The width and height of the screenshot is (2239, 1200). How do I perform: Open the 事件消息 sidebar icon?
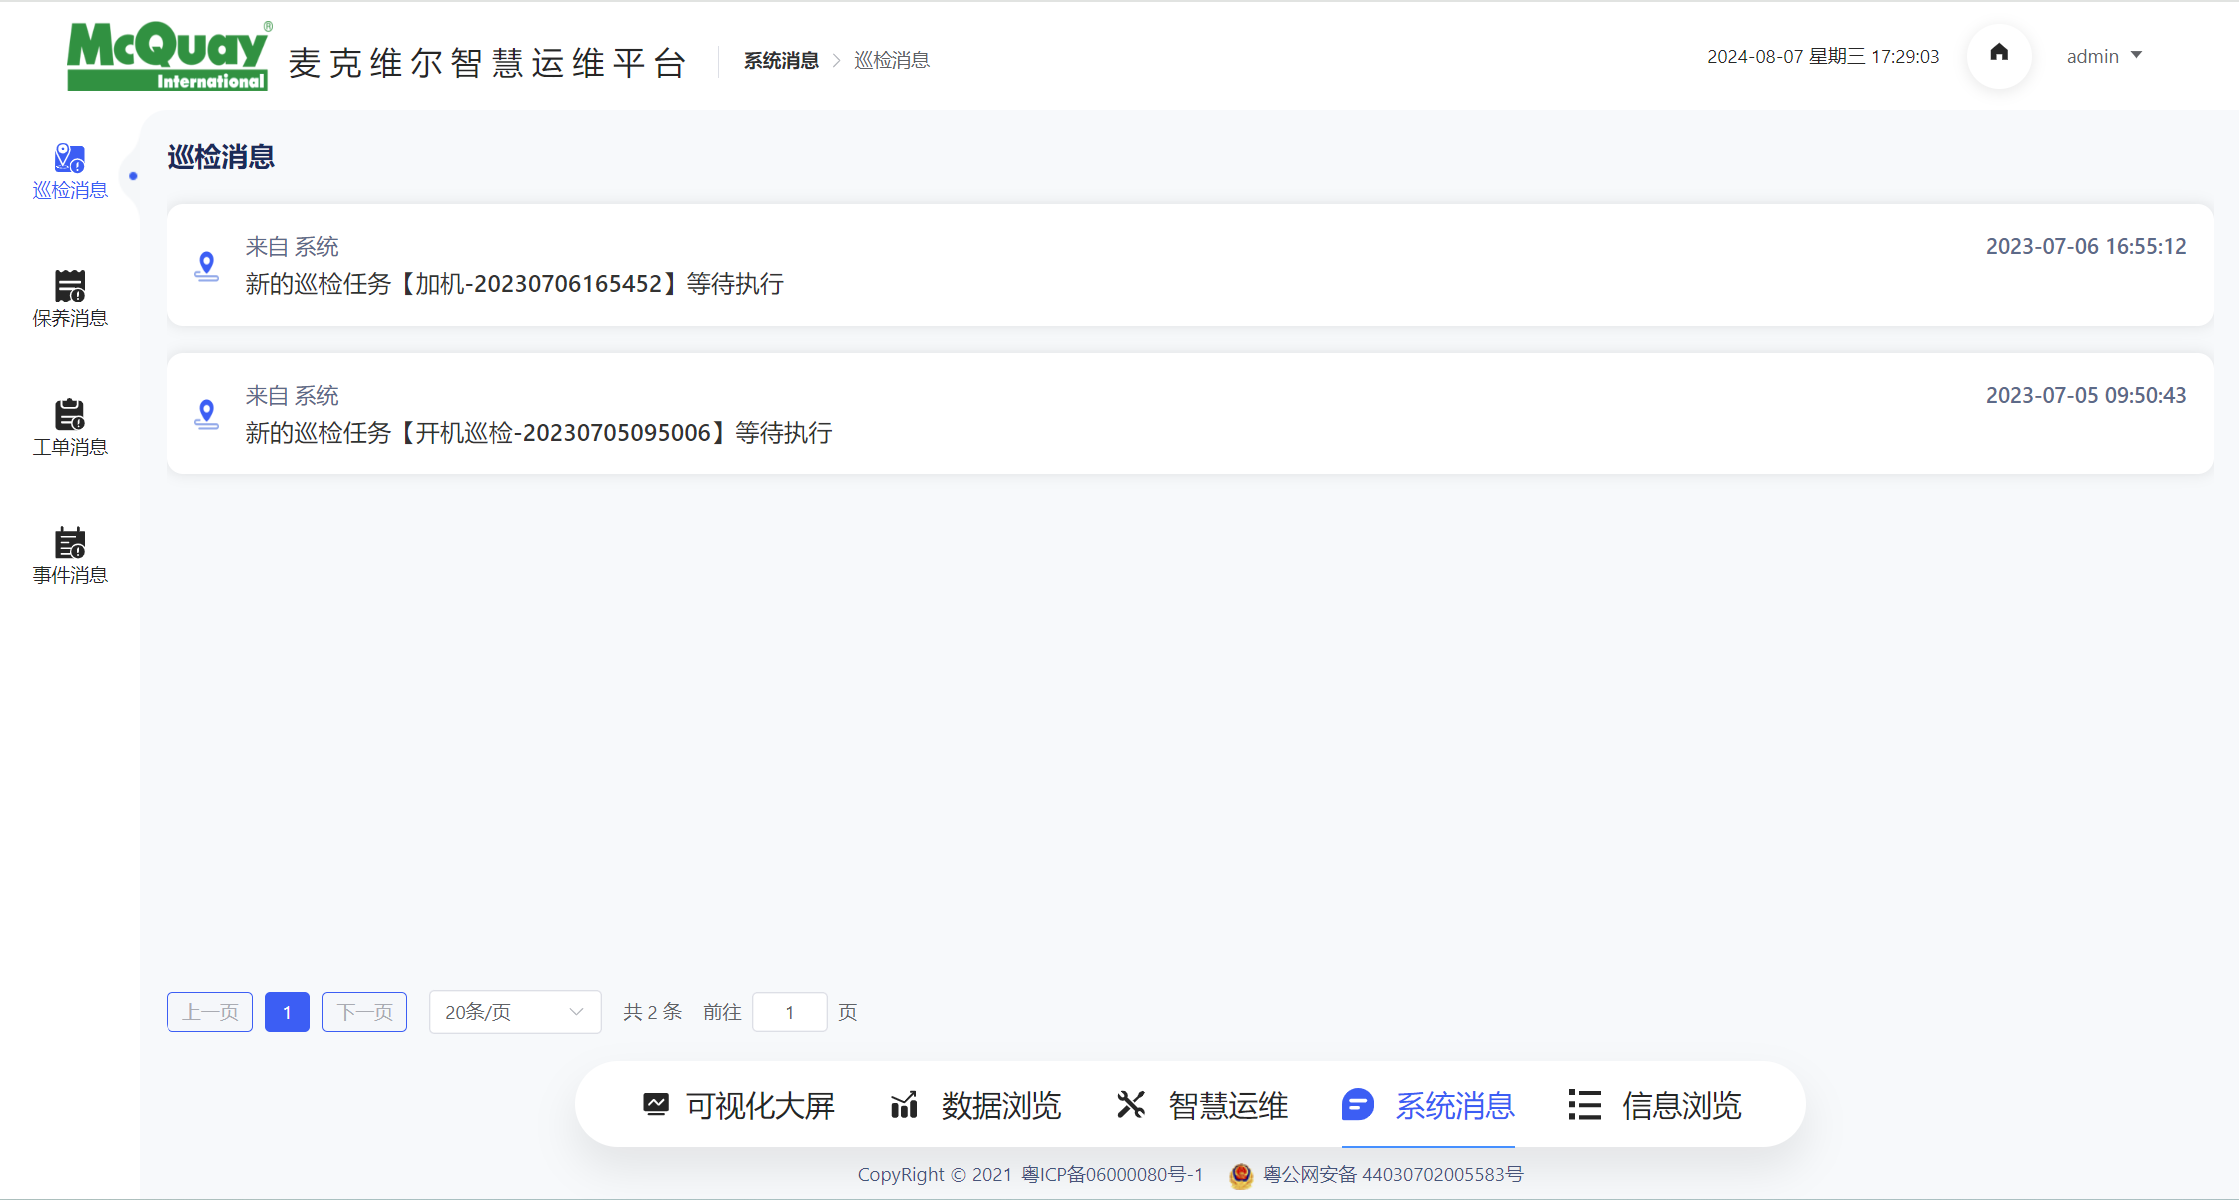tap(69, 543)
